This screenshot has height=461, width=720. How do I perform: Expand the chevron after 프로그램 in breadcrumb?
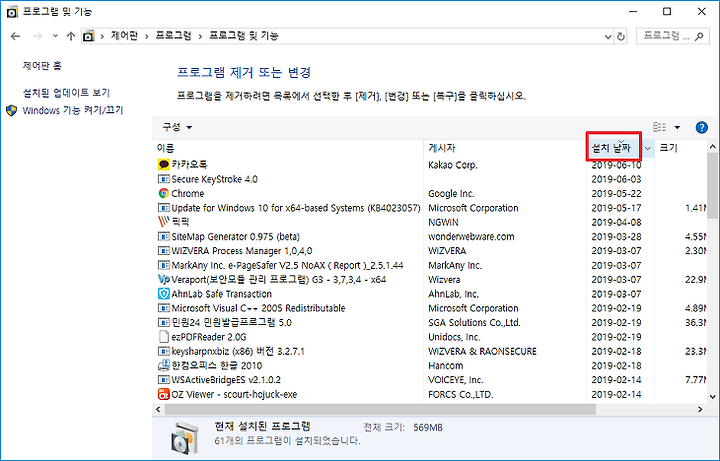click(x=200, y=36)
